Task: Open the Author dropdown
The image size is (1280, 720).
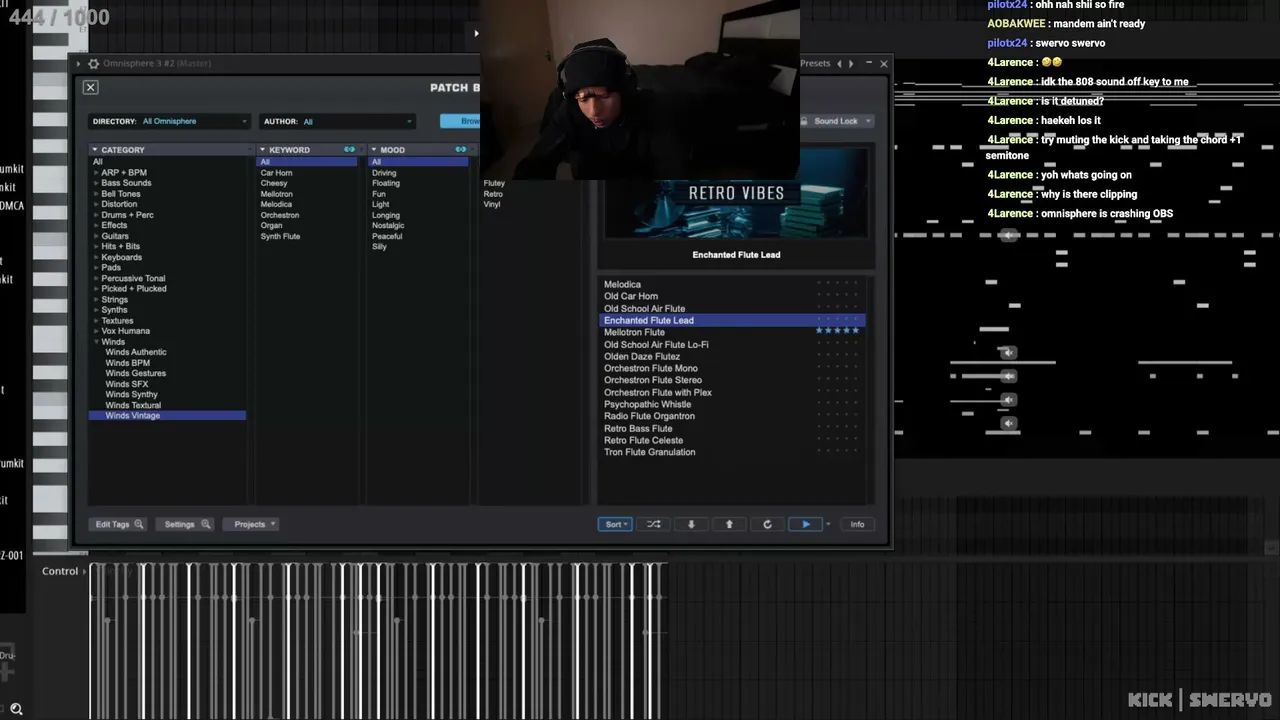Action: [x=338, y=121]
